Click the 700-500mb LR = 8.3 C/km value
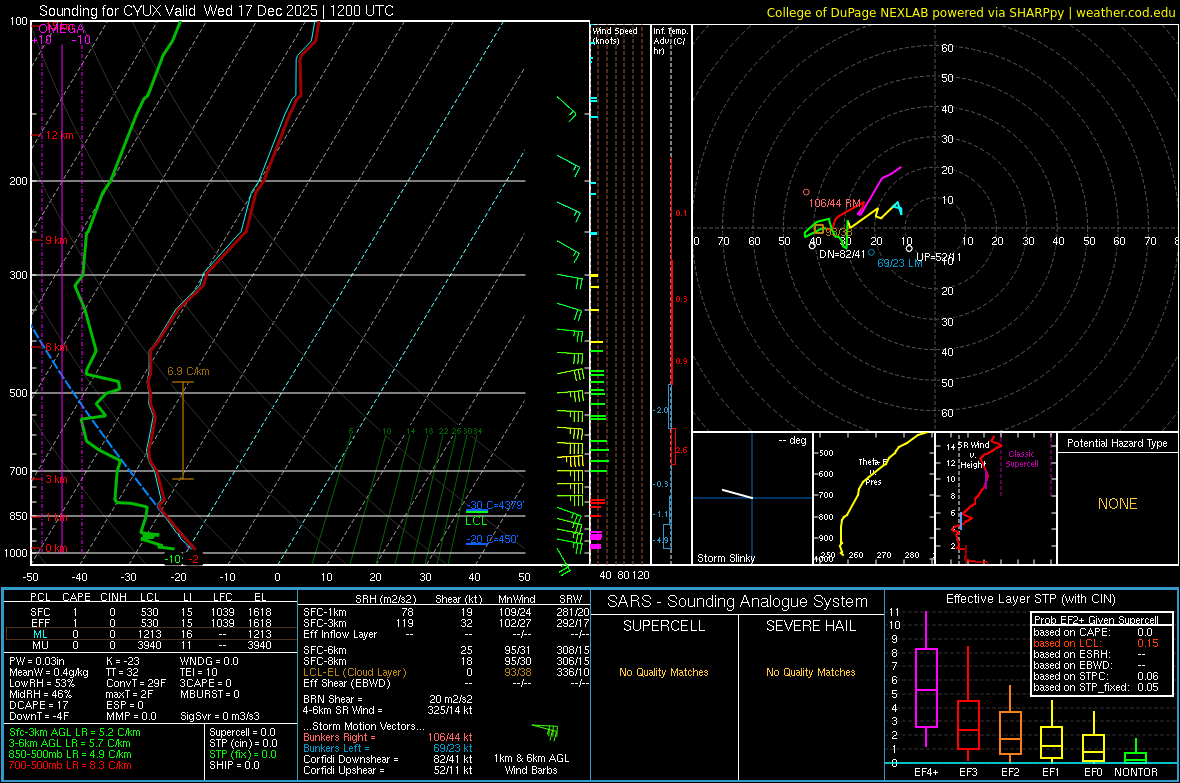 click(70, 765)
